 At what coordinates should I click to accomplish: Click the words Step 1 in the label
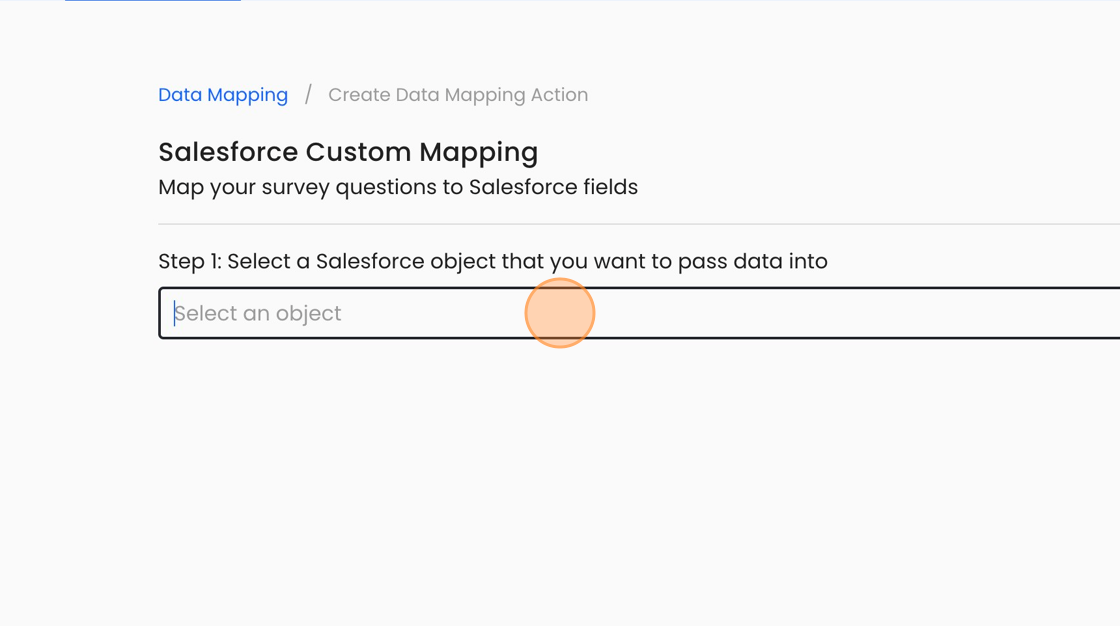tap(188, 261)
